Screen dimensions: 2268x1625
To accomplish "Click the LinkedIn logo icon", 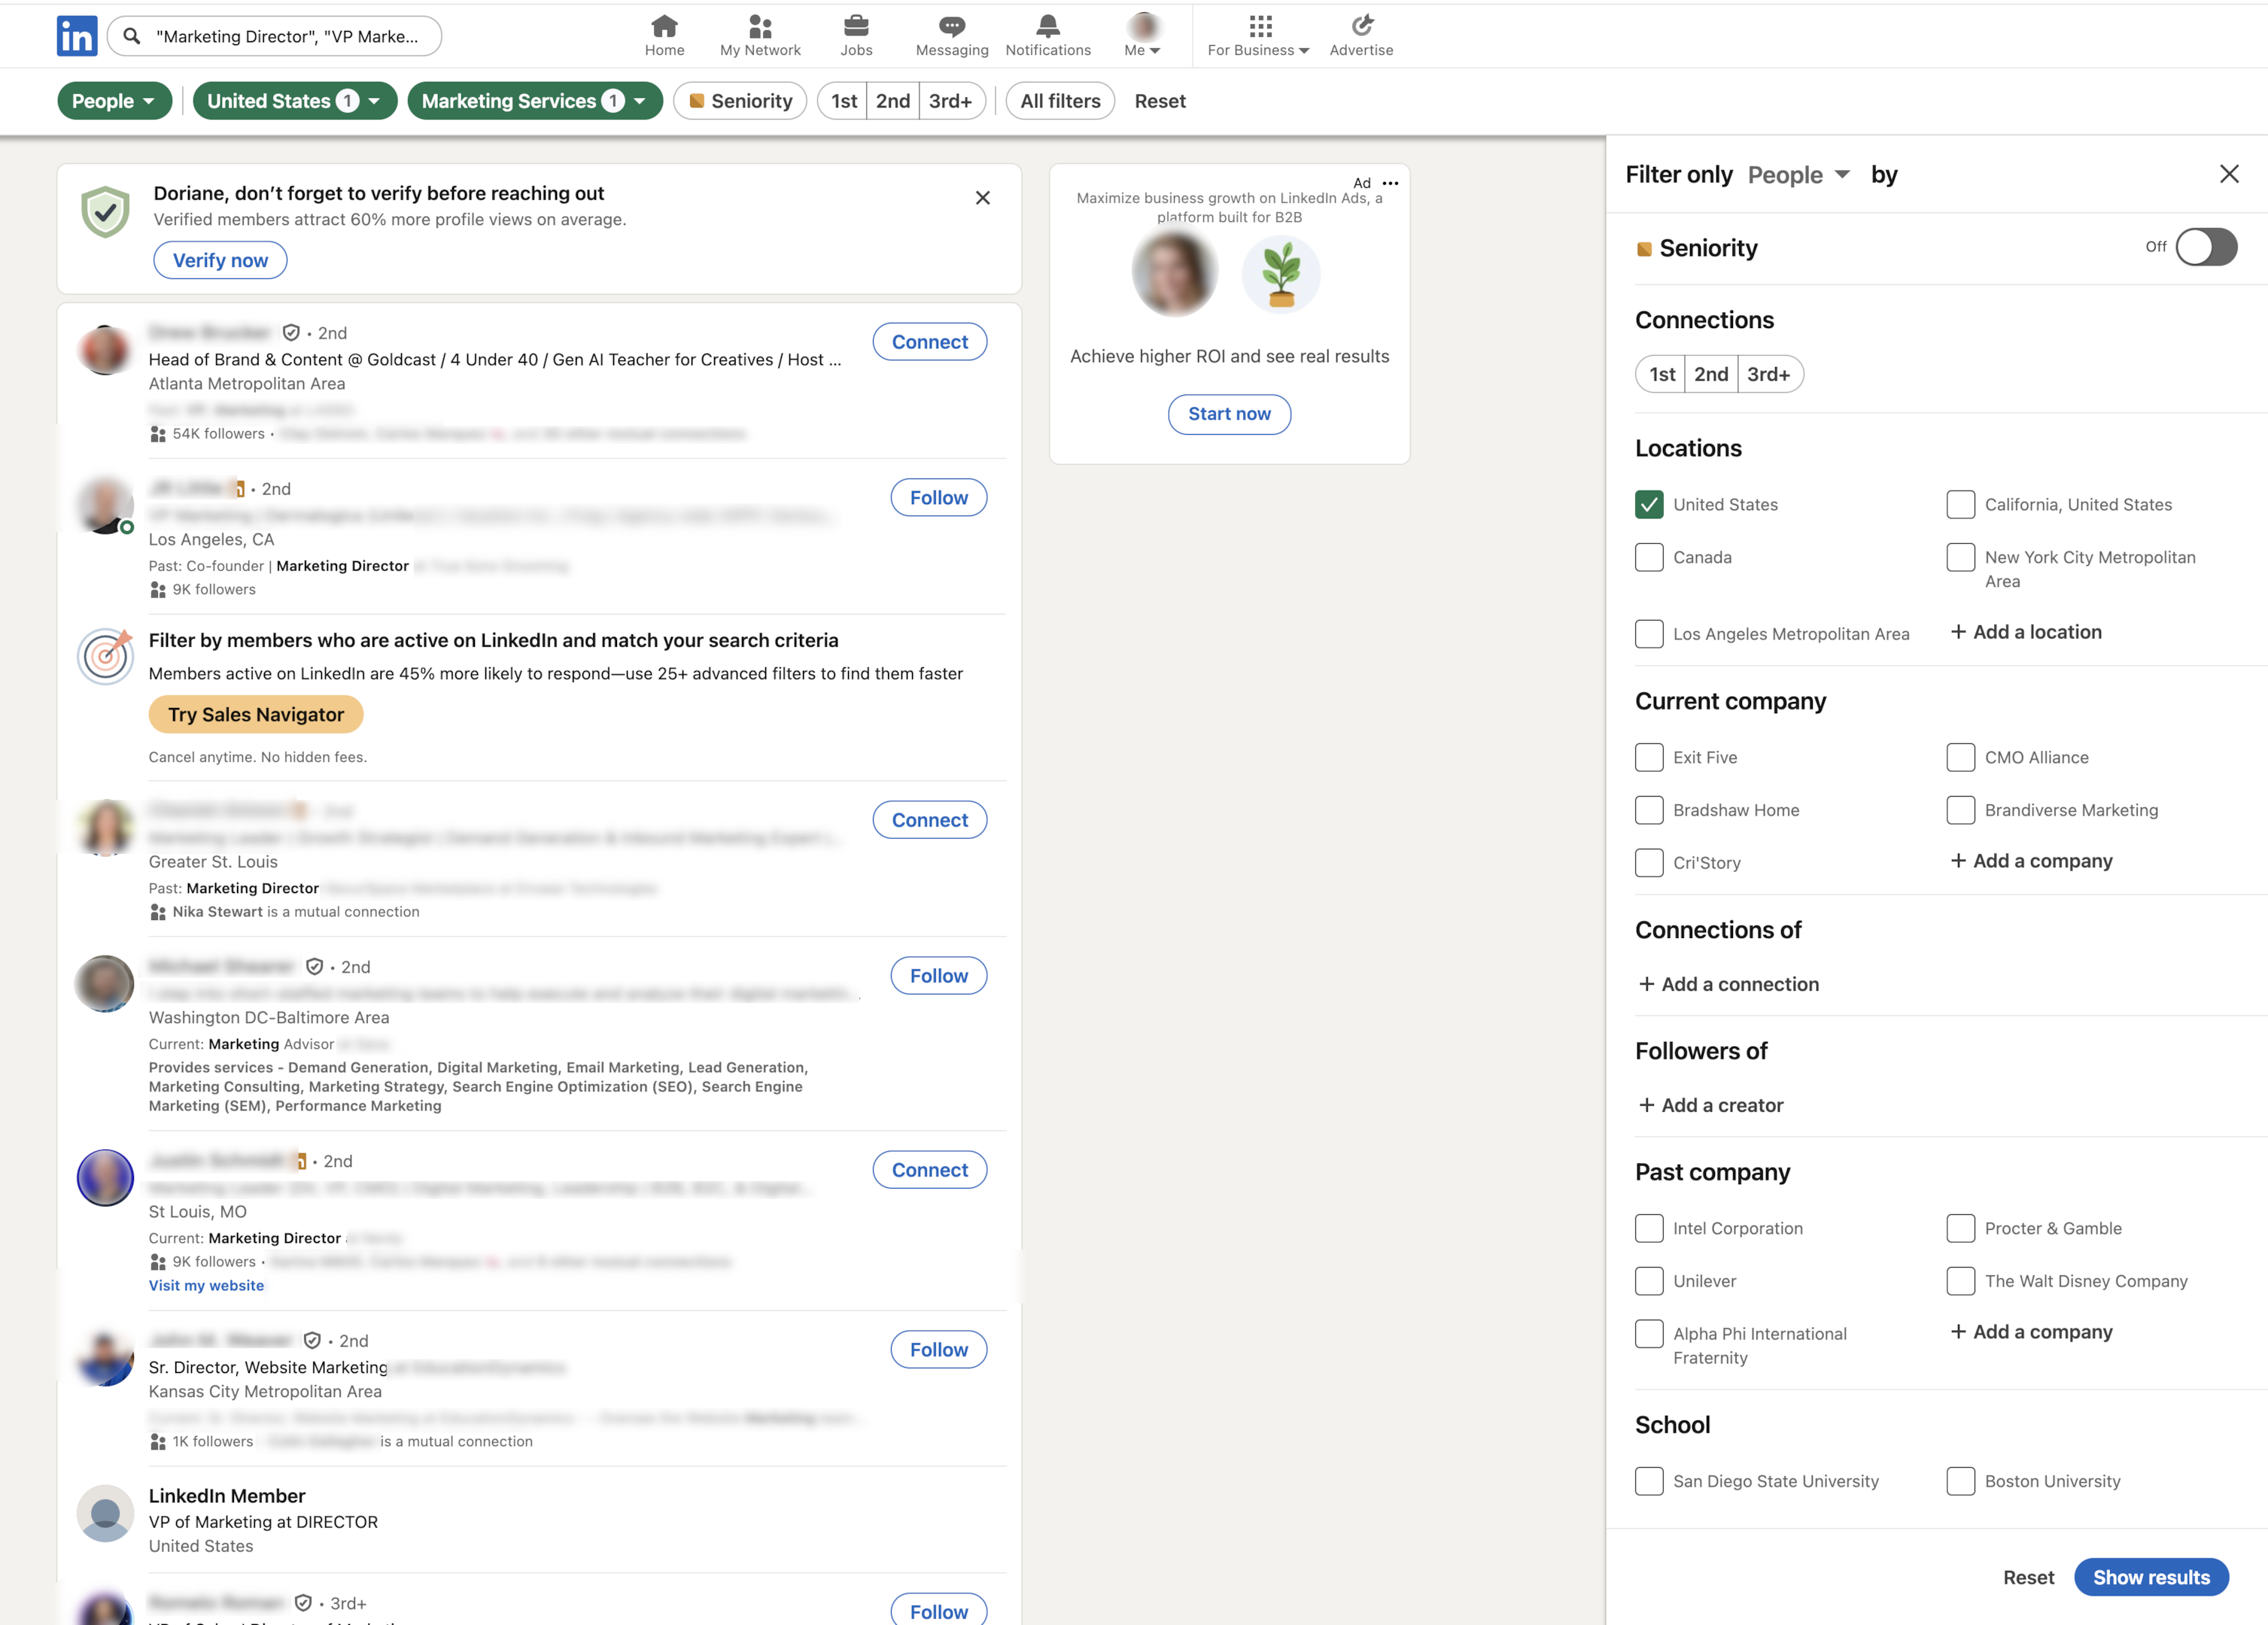I will (77, 36).
